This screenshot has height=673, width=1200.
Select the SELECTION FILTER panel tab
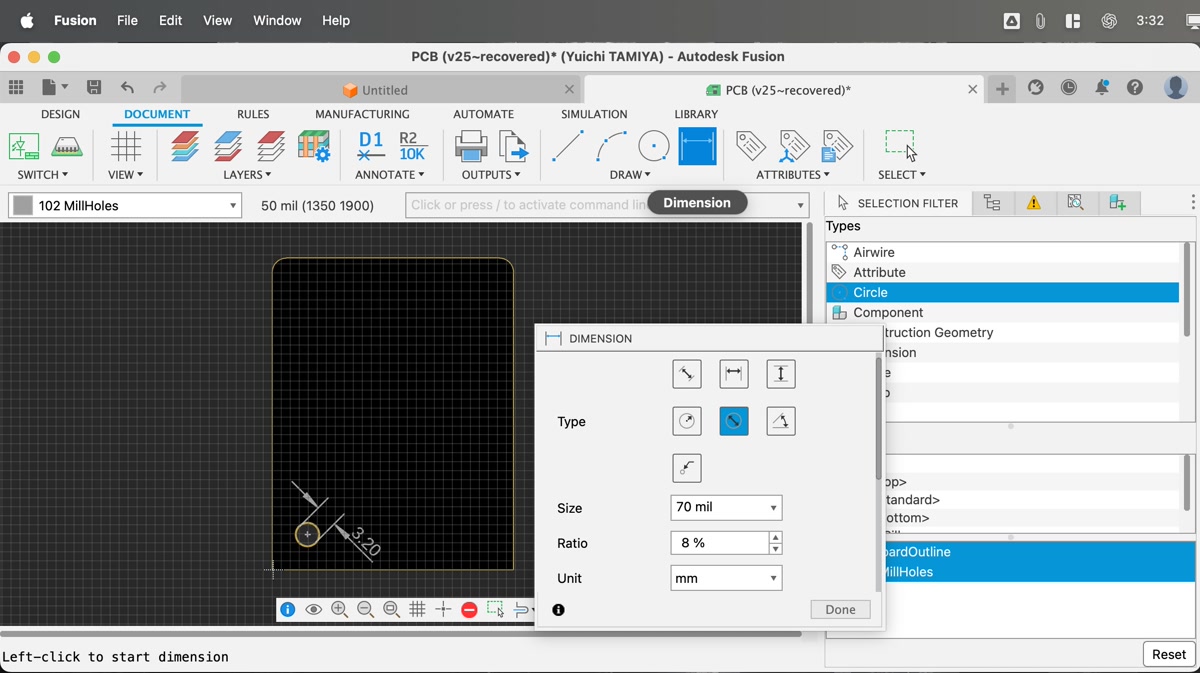(897, 203)
